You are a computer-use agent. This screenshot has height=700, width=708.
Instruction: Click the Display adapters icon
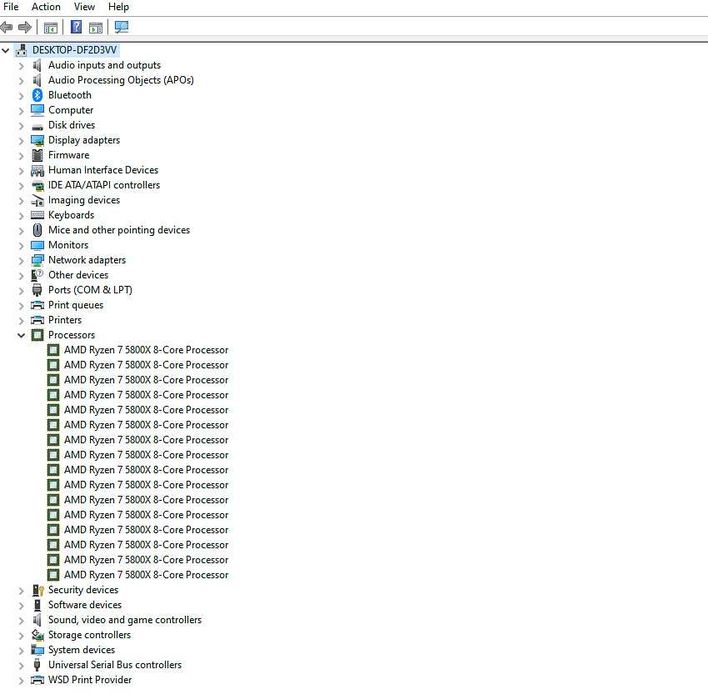tap(37, 140)
